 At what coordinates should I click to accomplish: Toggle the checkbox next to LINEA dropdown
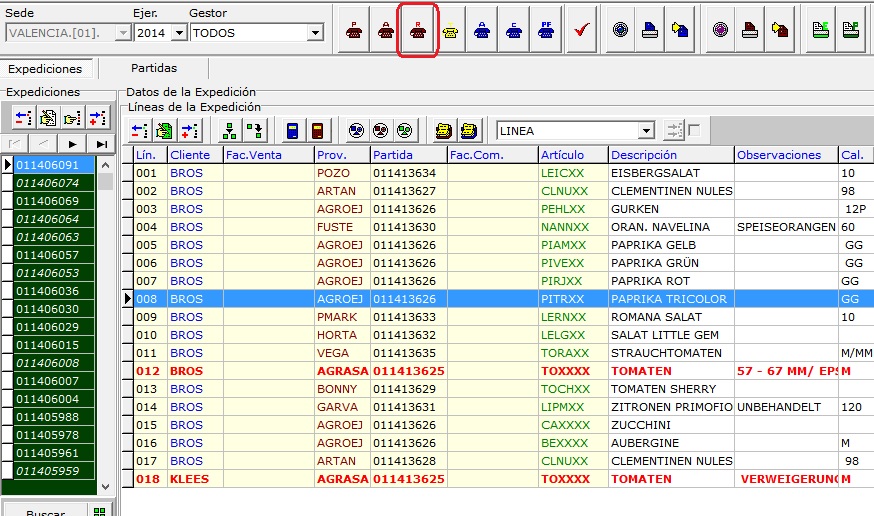(694, 130)
